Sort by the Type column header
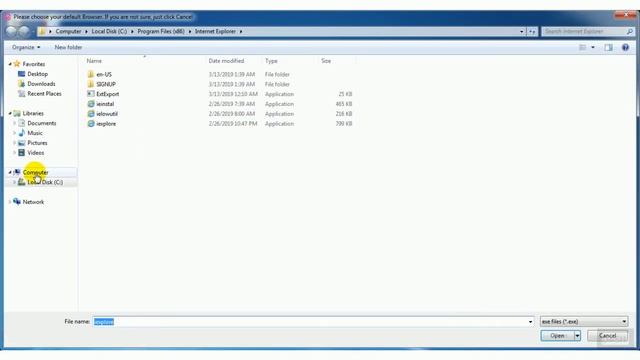 (x=271, y=61)
